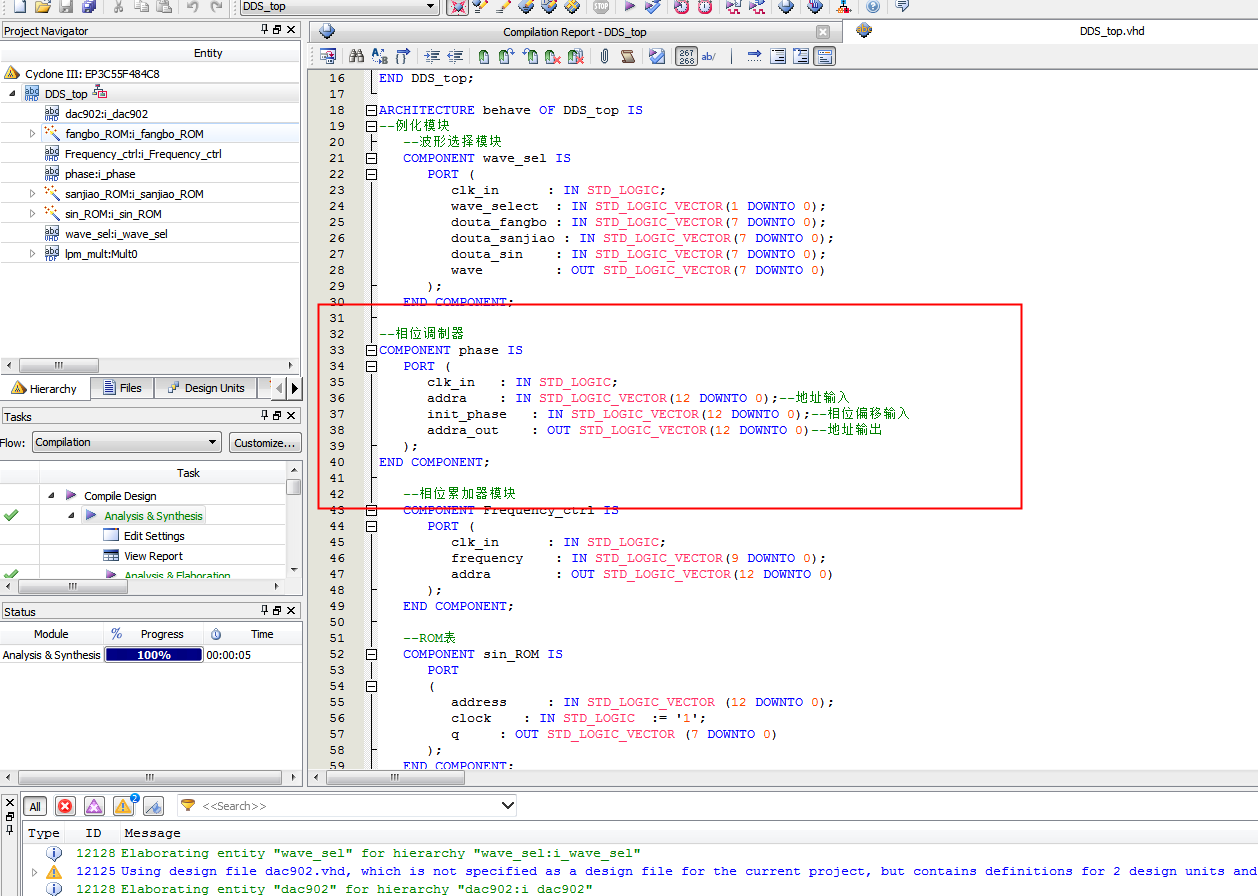Find text with the binoculars icon
Screen dimensions: 1258x896
tap(356, 56)
